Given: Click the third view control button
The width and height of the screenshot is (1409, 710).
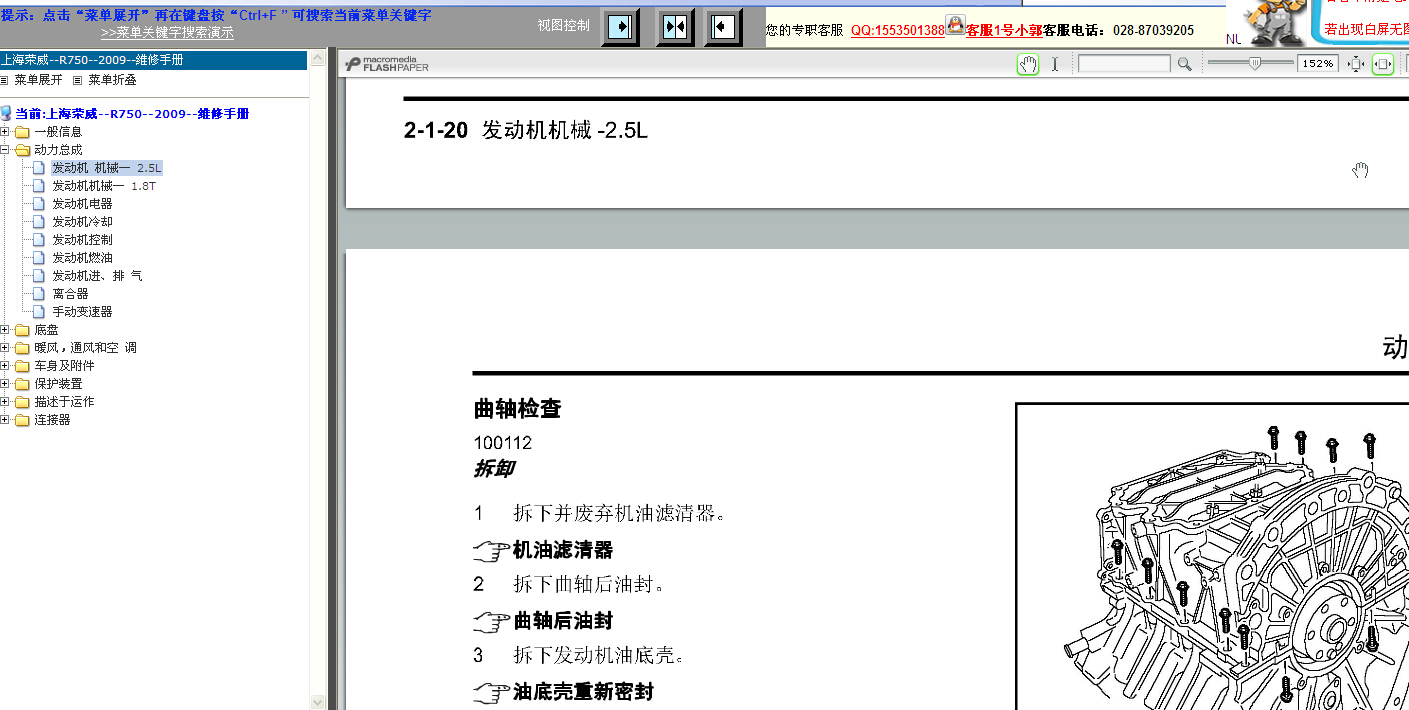Looking at the screenshot, I should [723, 26].
